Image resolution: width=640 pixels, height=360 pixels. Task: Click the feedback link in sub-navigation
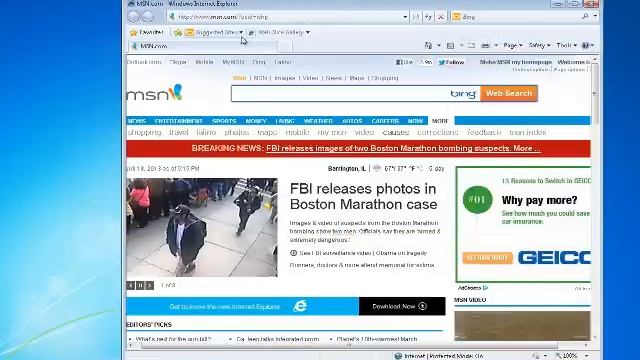tap(484, 132)
